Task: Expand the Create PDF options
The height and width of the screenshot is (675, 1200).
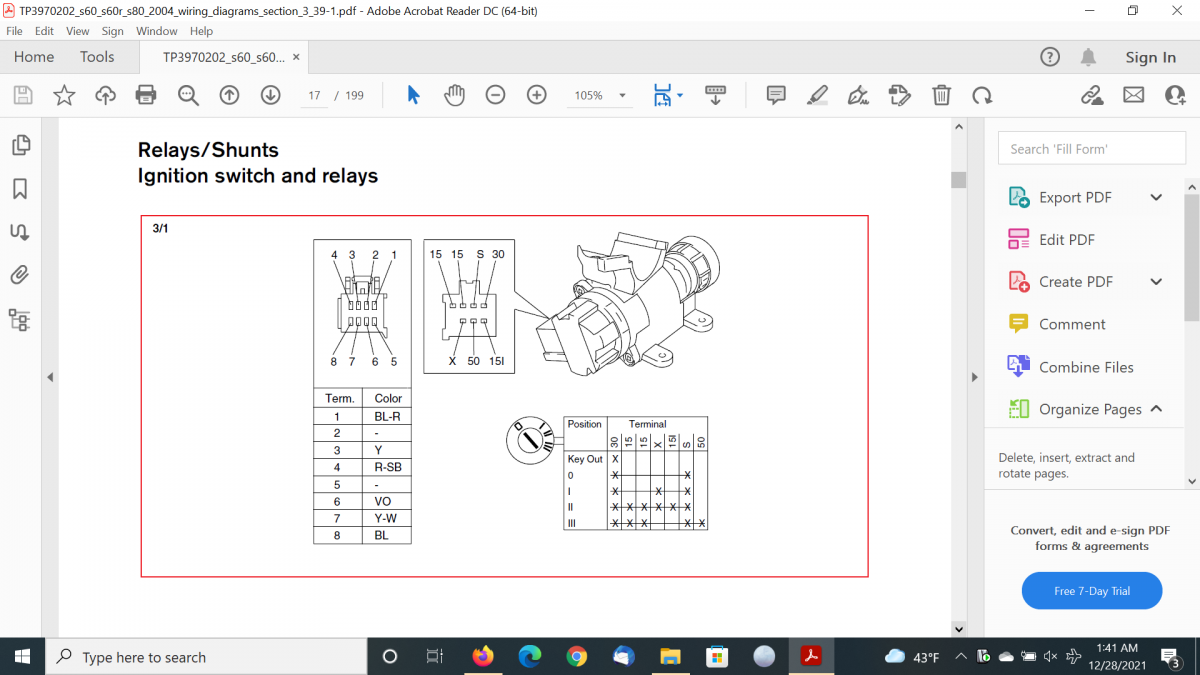Action: 1156,282
